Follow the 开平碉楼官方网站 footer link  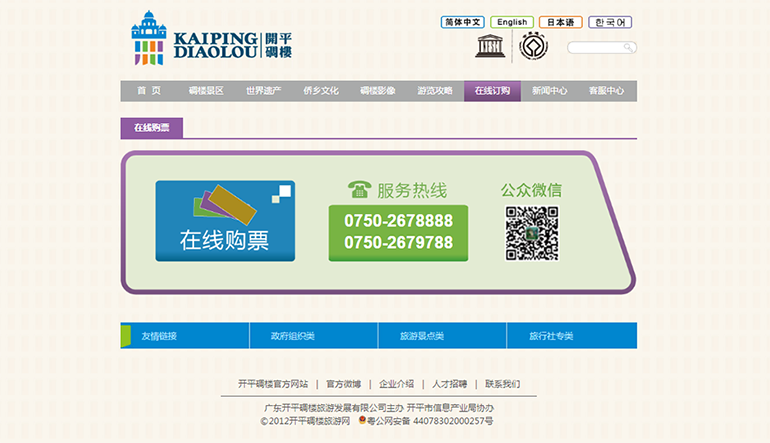[x=273, y=384]
